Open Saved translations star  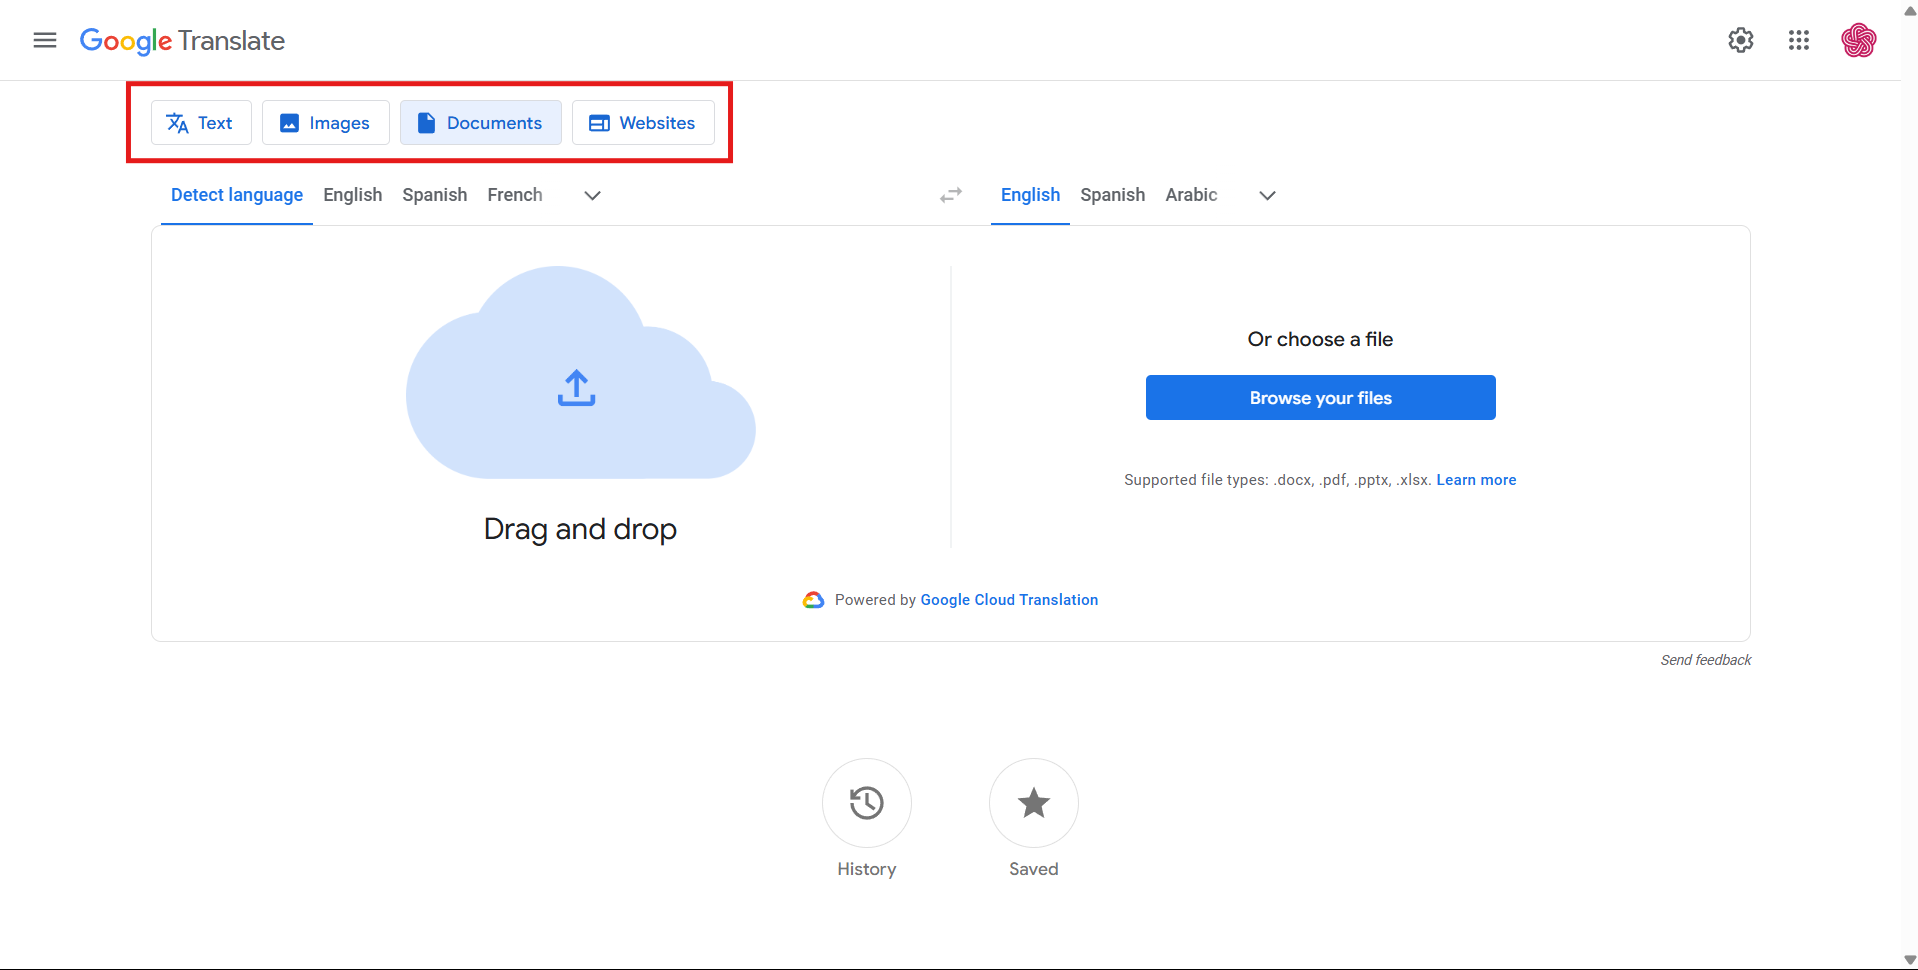coord(1033,803)
